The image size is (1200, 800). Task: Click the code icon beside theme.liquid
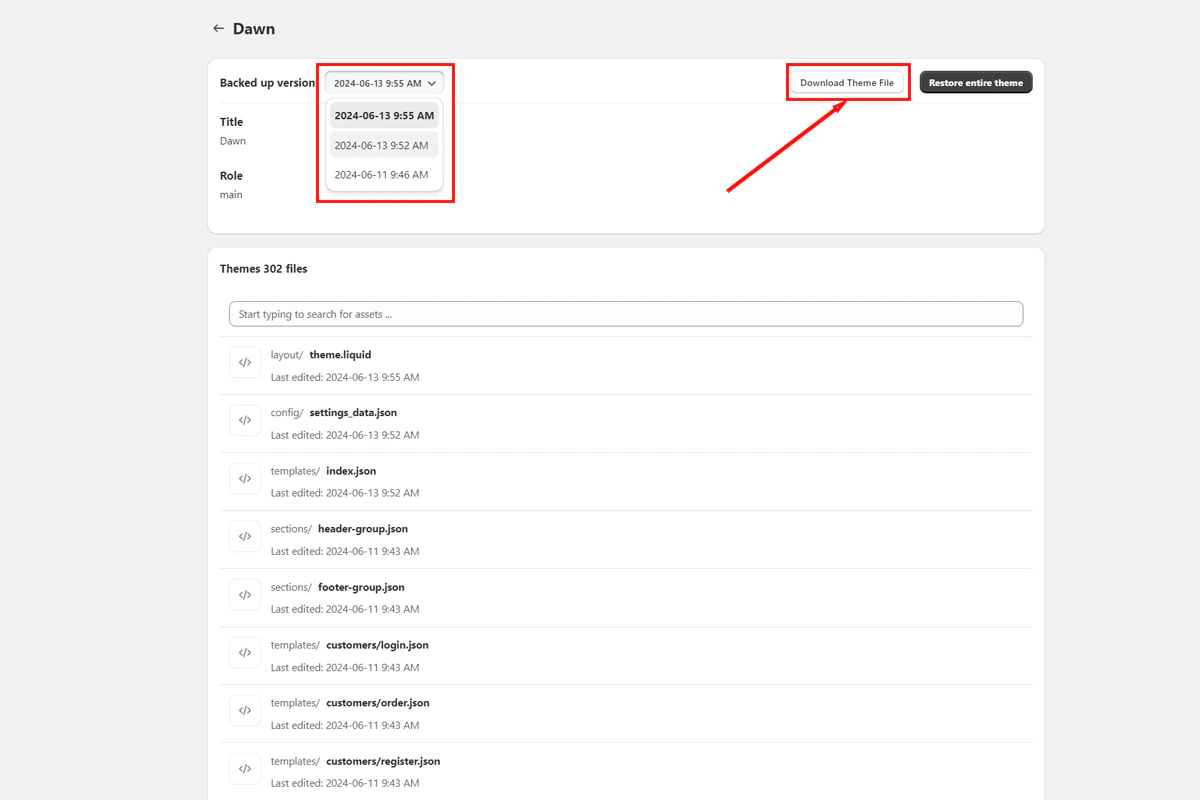coord(244,362)
